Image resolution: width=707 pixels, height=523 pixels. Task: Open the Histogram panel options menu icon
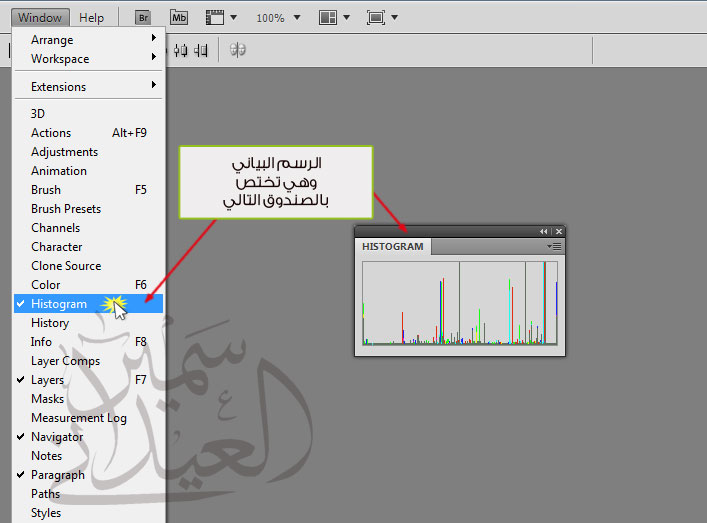tap(556, 246)
